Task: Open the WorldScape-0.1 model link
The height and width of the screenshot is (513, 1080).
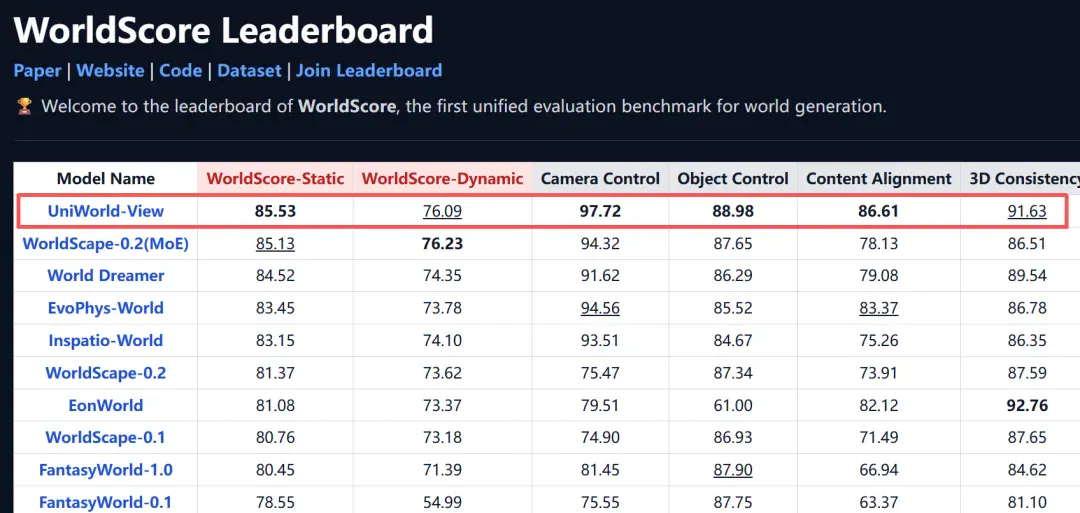Action: [x=105, y=437]
